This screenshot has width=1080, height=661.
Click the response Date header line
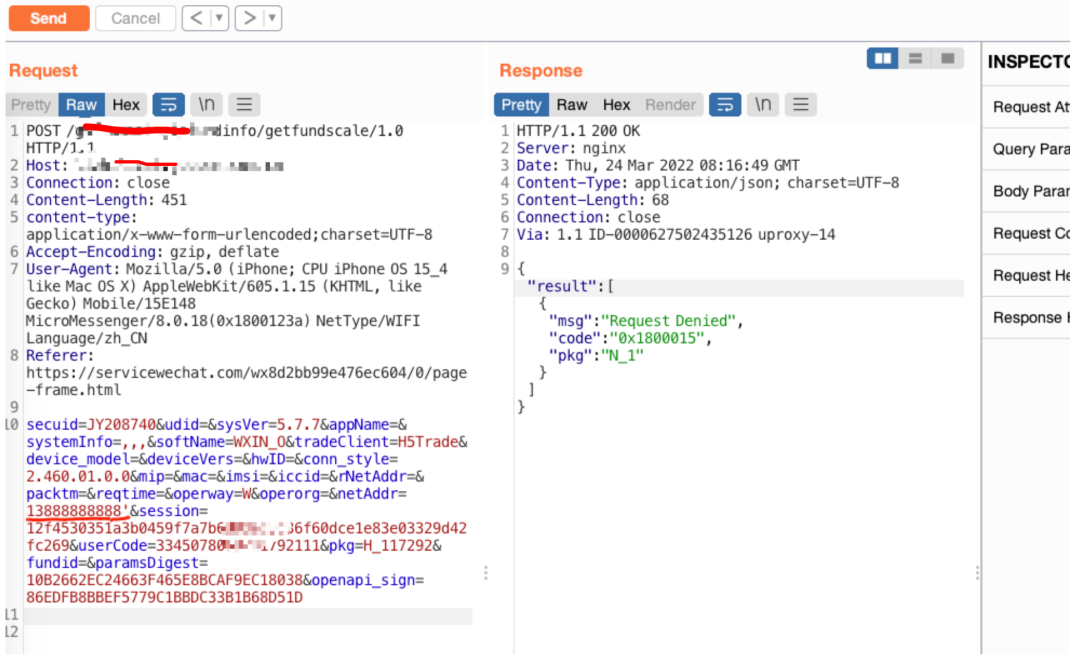click(658, 165)
